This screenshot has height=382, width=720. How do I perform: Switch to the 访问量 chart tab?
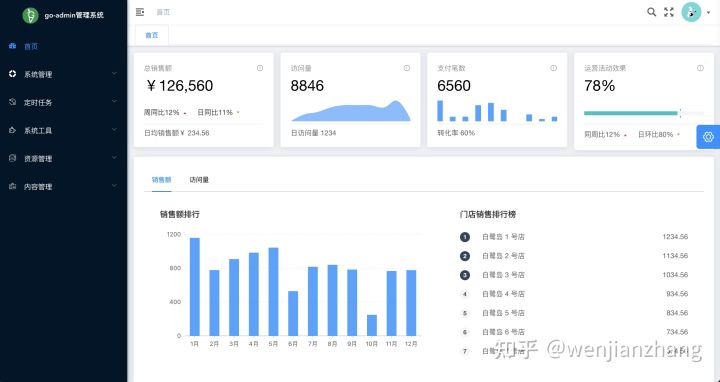[x=199, y=180]
